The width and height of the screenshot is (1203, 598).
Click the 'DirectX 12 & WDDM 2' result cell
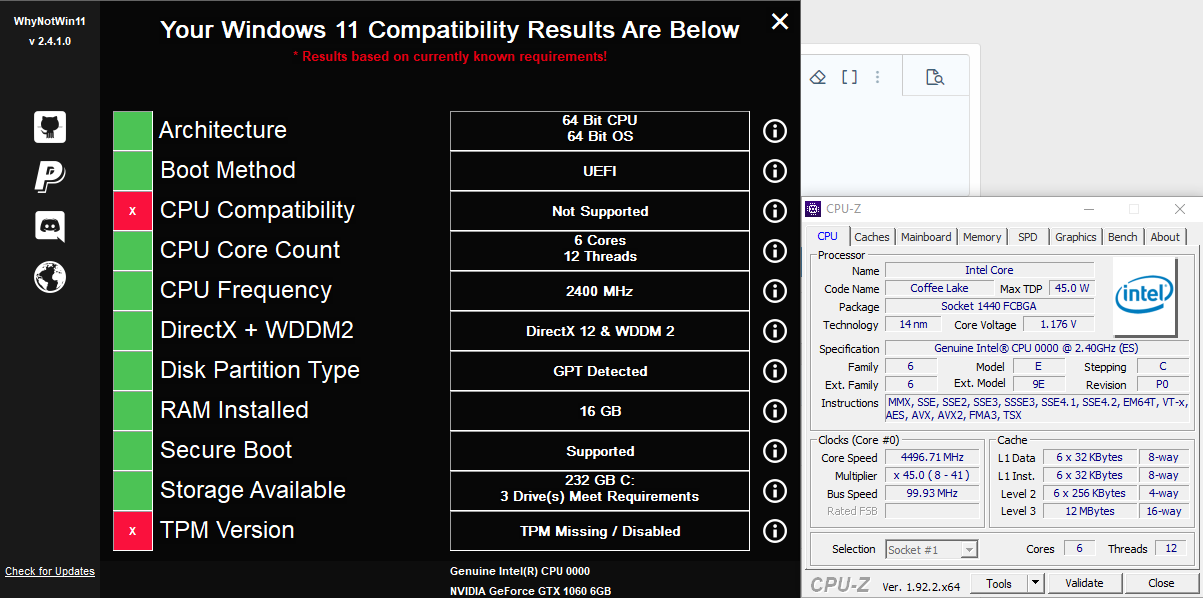point(600,331)
